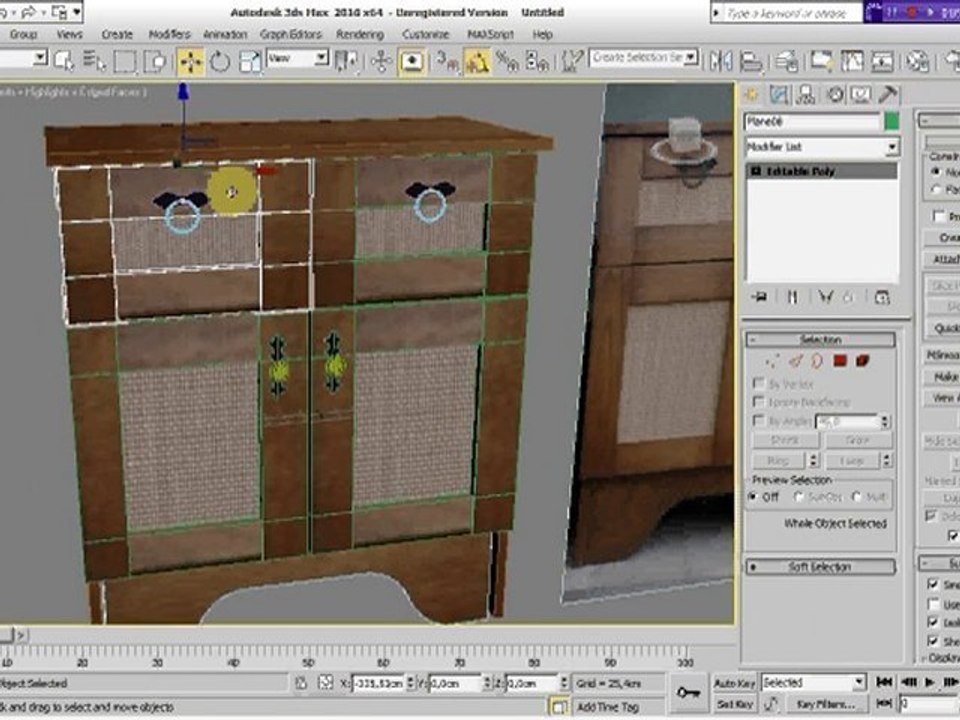Toggle the Percent Snap icon
The width and height of the screenshot is (960, 720).
[x=507, y=62]
